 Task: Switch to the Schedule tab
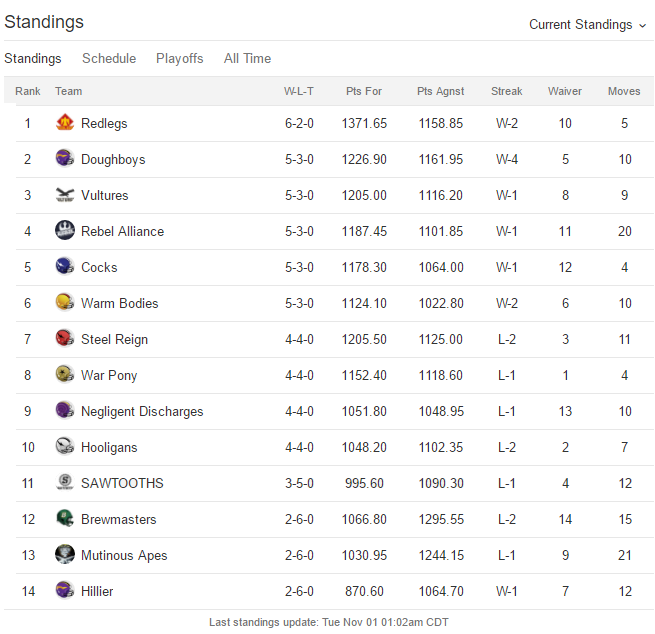pyautogui.click(x=109, y=58)
